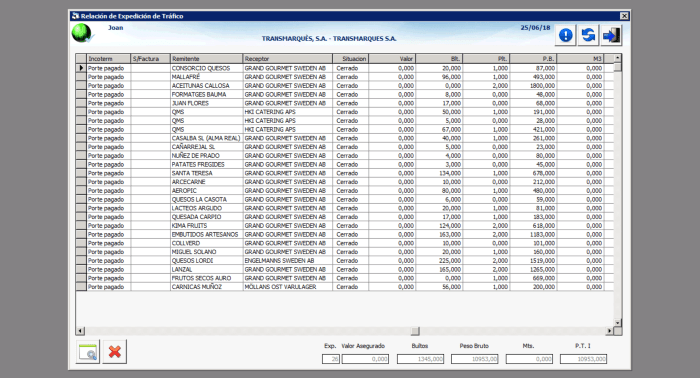
Task: Select the LANZAL cell
Action: [207, 270]
